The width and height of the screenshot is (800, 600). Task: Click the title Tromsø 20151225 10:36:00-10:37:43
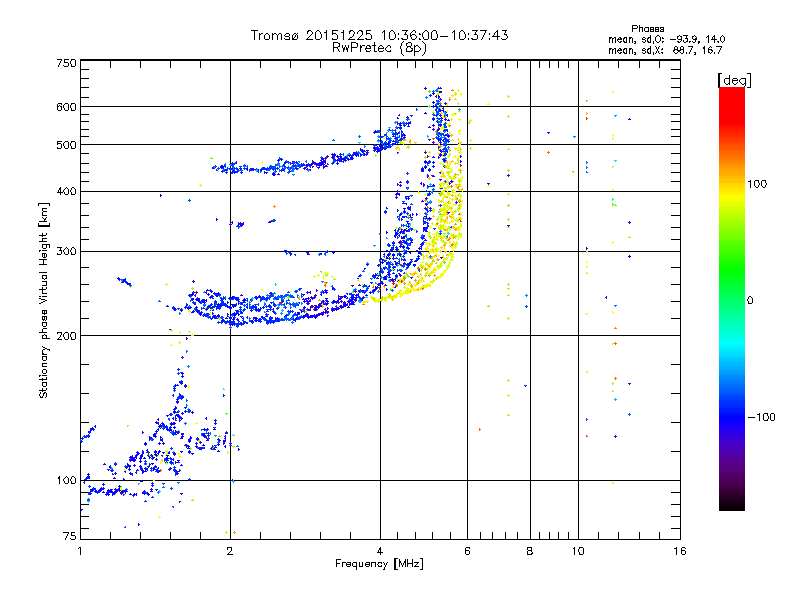(379, 35)
